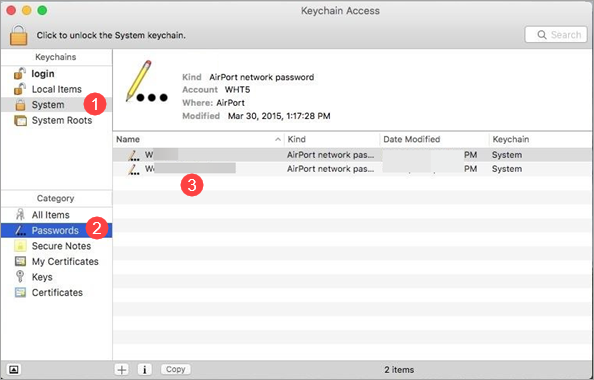The image size is (594, 380).
Task: Click the second row's password pencil icon
Action: [133, 169]
